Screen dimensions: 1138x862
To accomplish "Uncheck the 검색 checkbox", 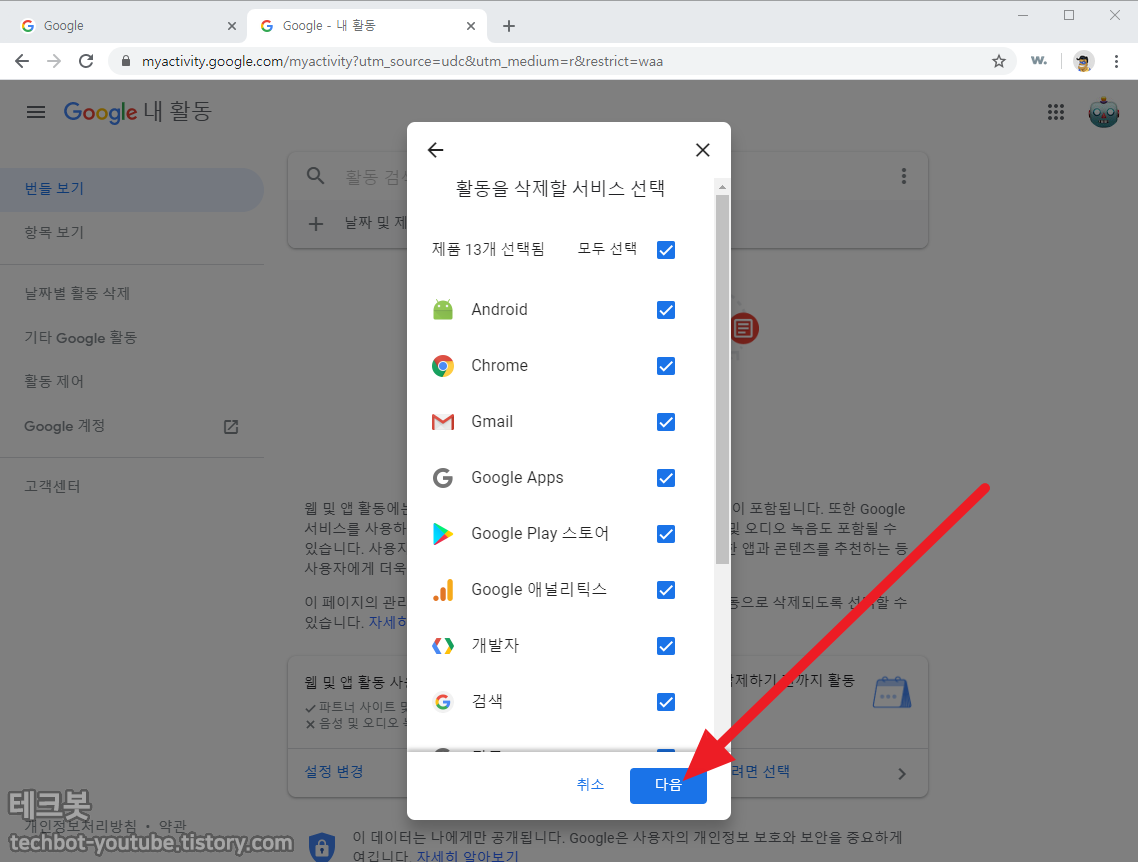I will tap(666, 702).
